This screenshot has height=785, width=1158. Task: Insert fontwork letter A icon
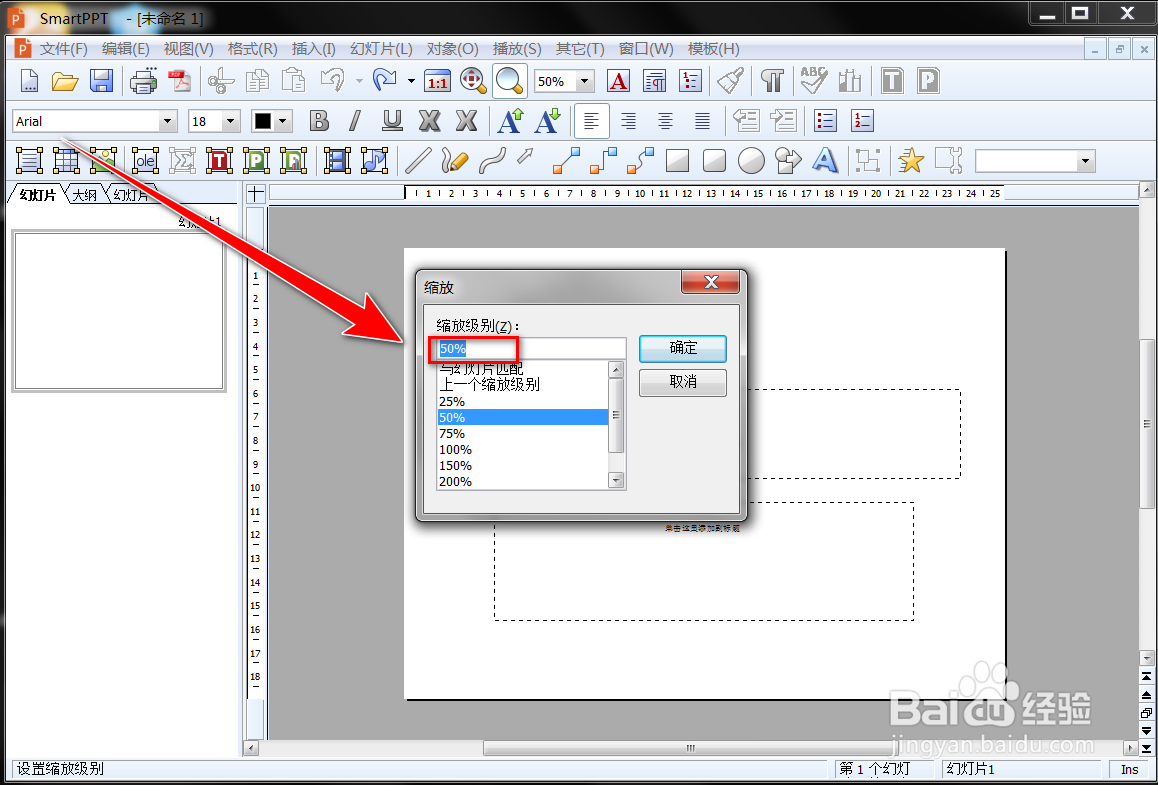825,160
